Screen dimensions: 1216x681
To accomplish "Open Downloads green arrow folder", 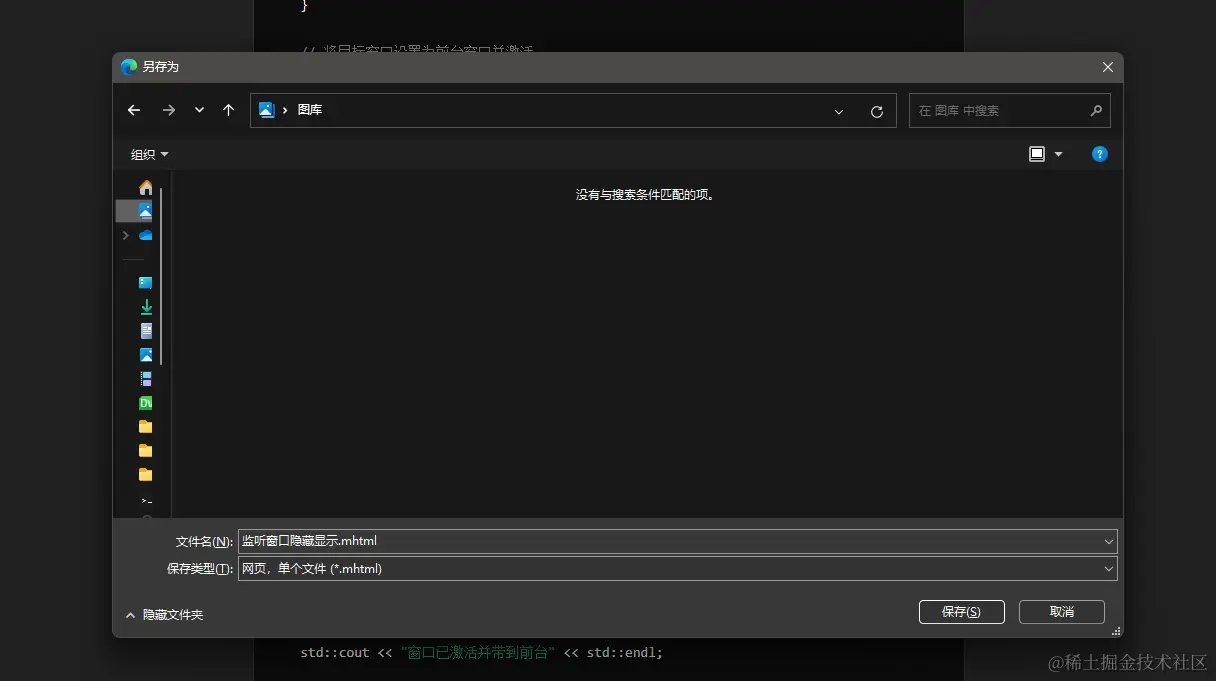I will [x=146, y=307].
